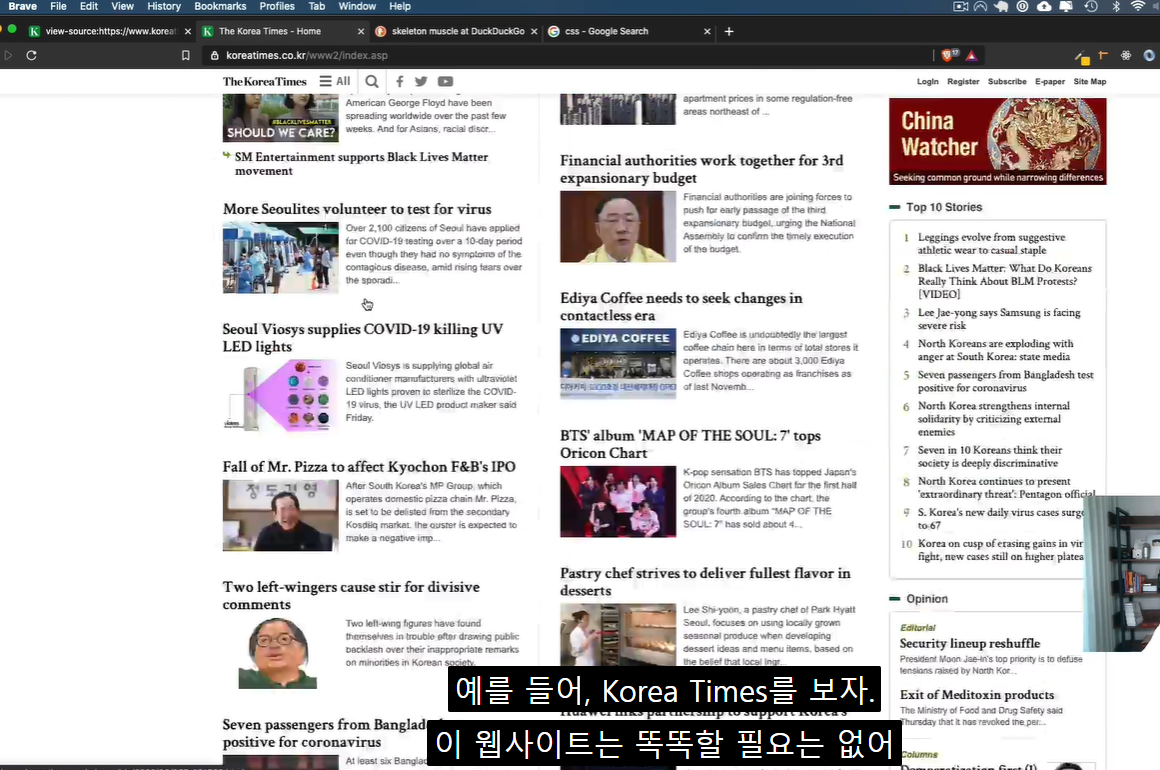
Task: Open the Brave application menu
Action: 22,6
